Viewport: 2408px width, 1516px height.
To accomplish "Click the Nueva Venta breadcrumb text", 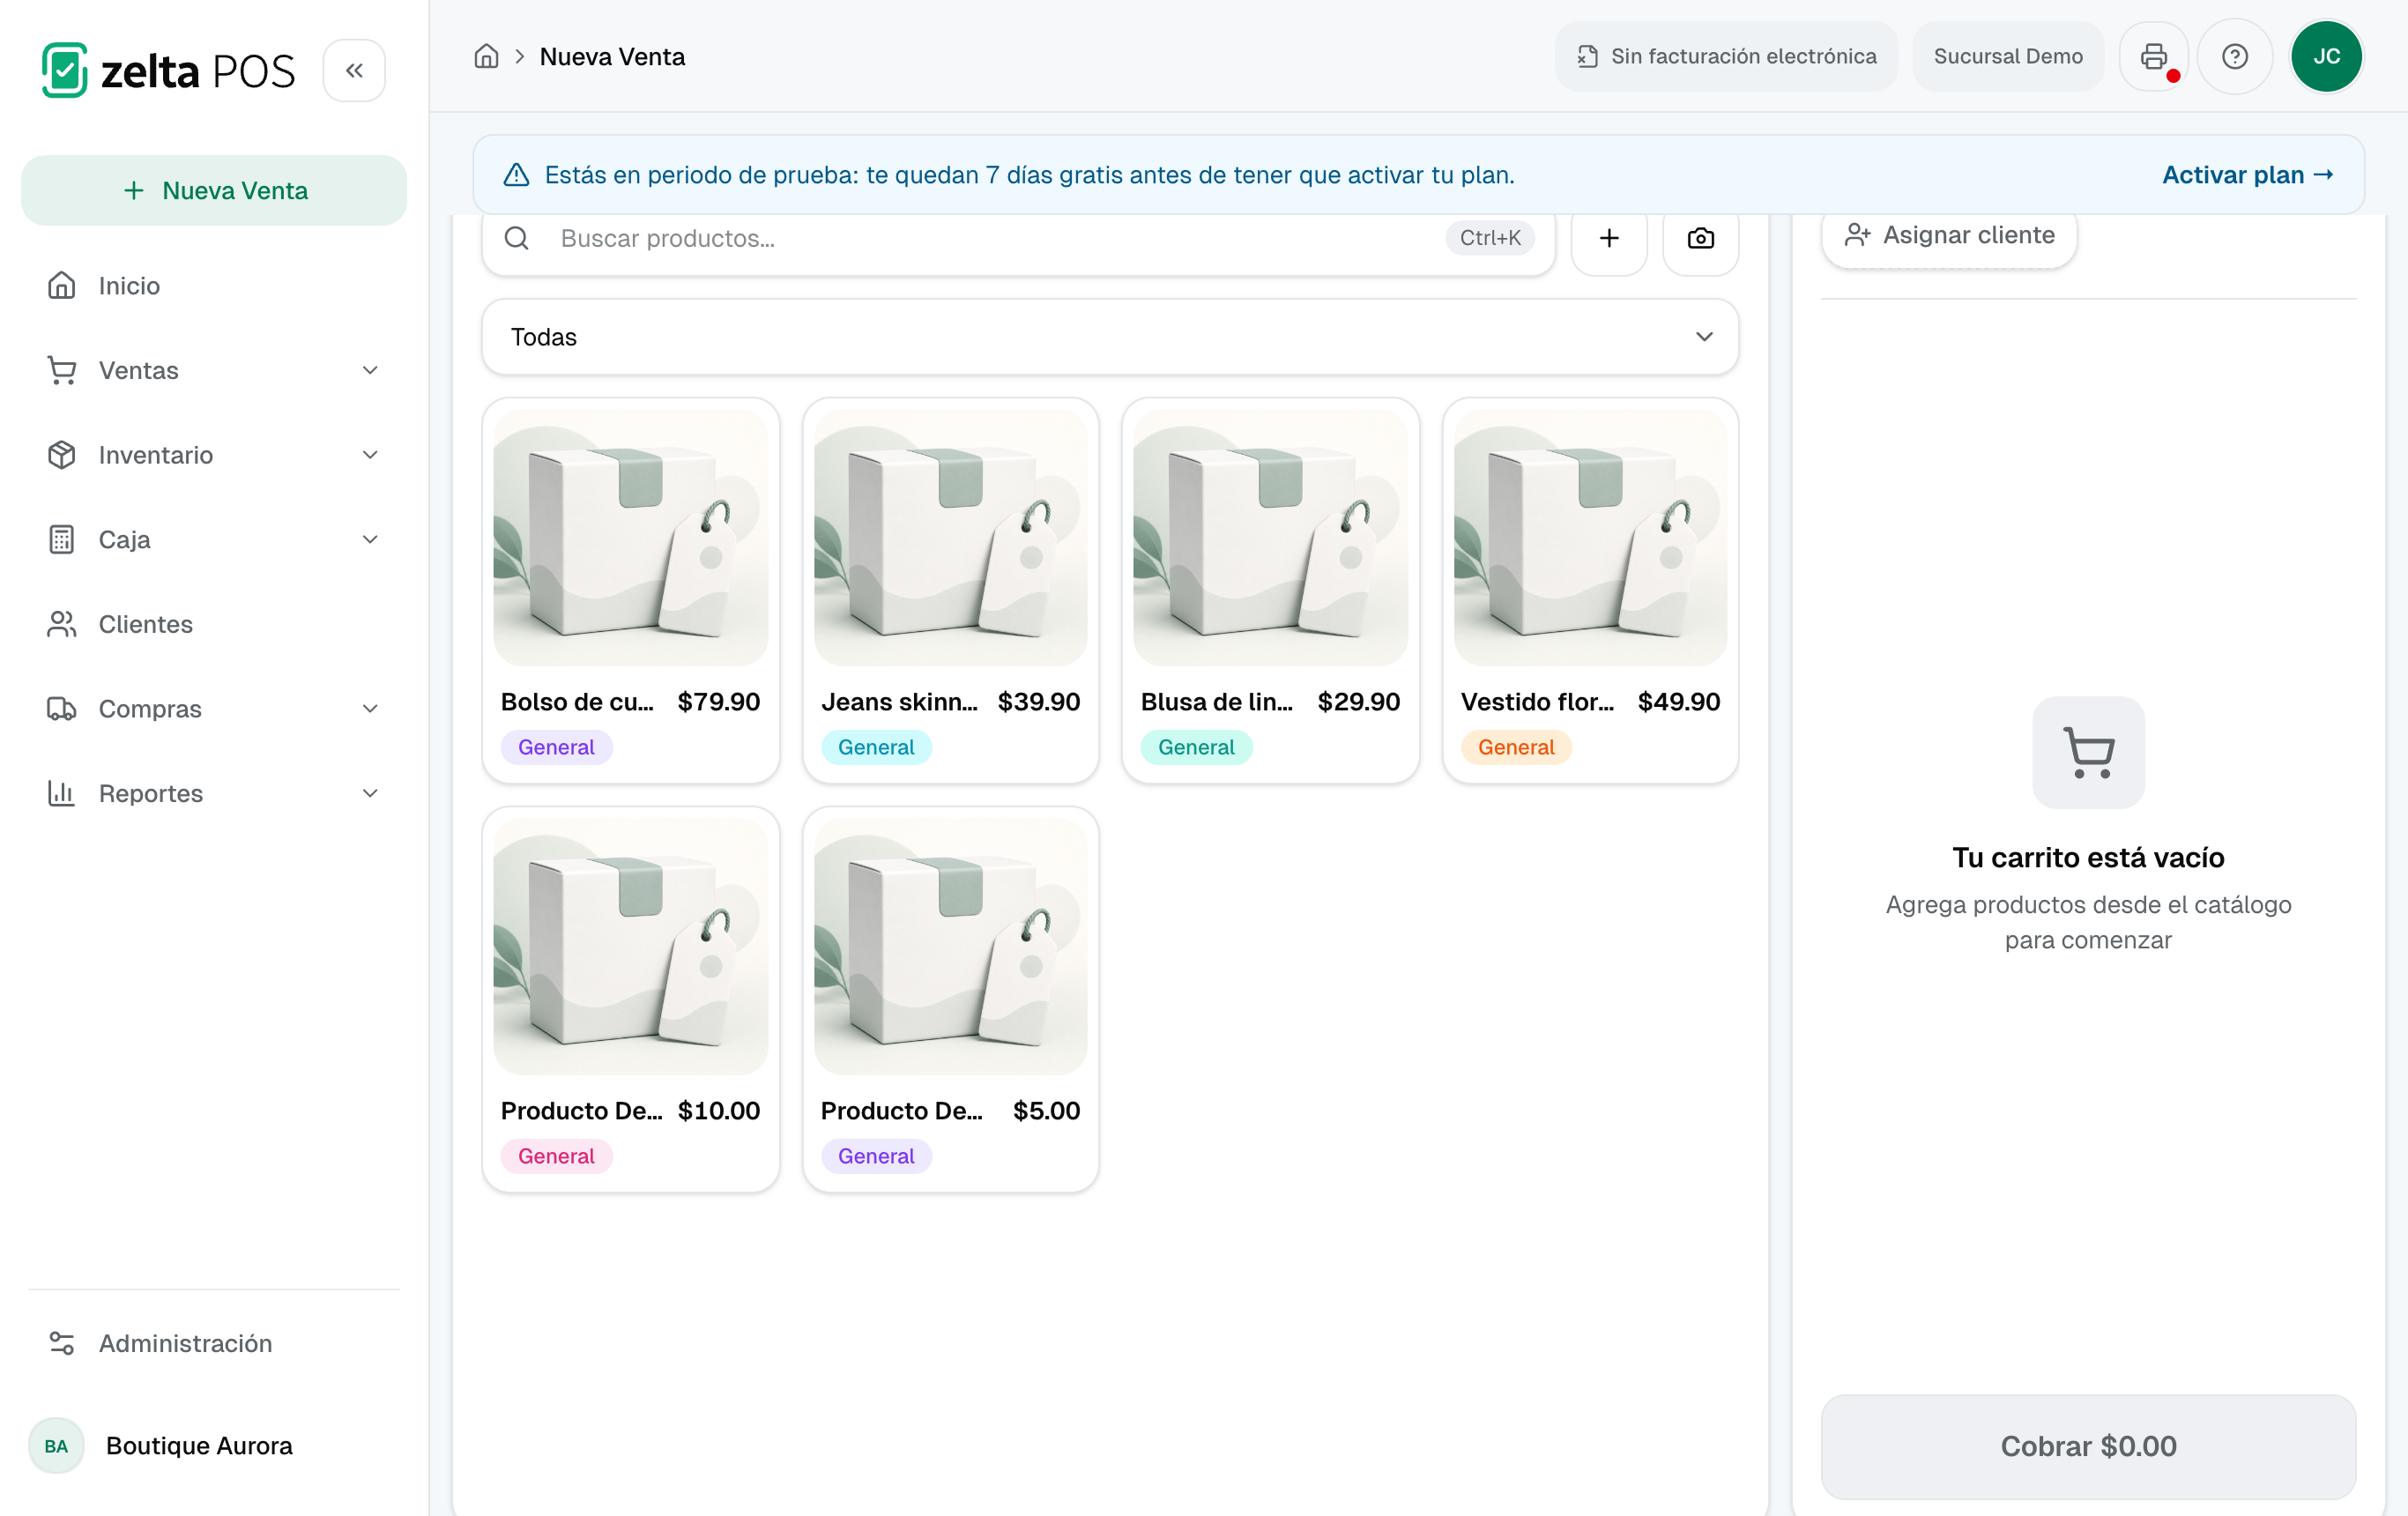I will tap(612, 56).
